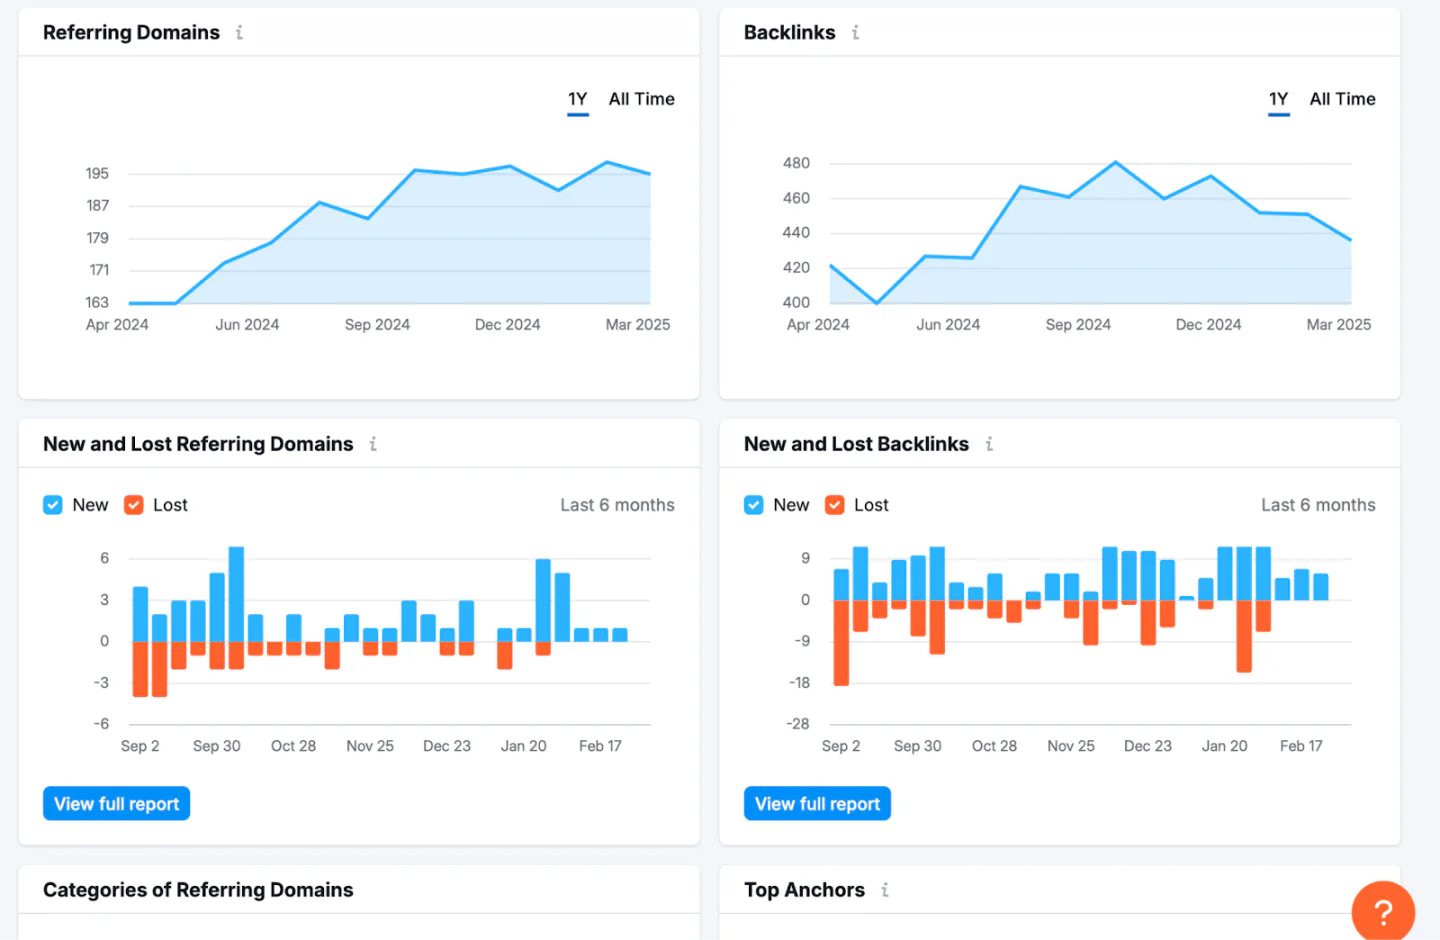1440x940 pixels.
Task: Click the New and Lost Backlinks title
Action: tap(856, 444)
